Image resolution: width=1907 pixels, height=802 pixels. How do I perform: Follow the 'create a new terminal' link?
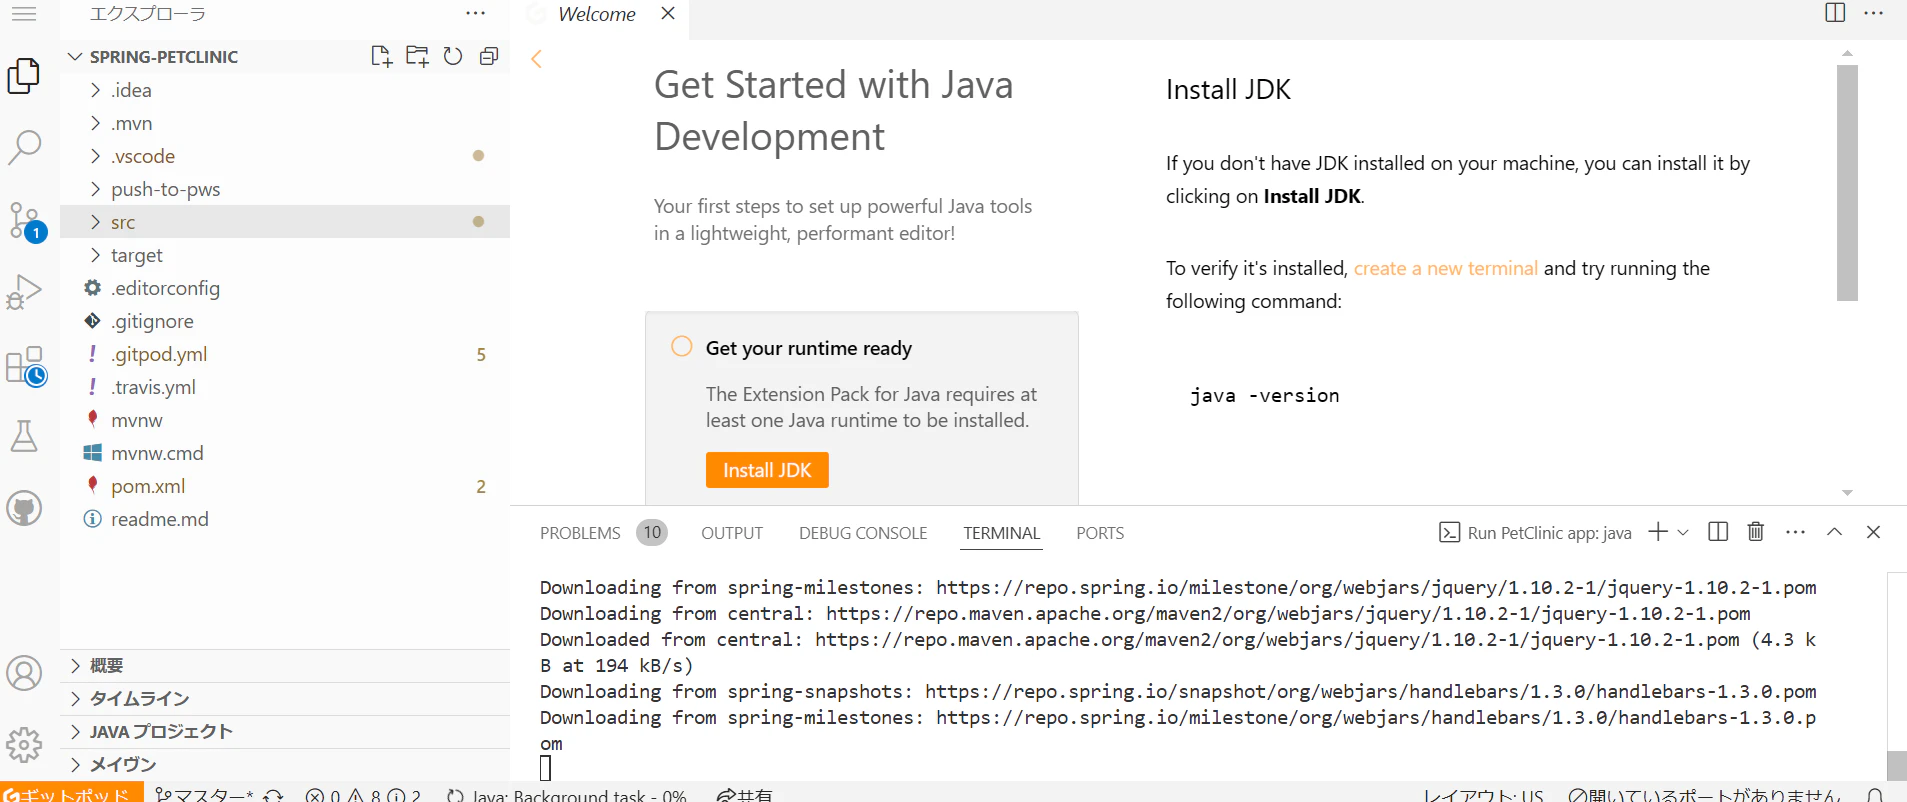(x=1446, y=268)
